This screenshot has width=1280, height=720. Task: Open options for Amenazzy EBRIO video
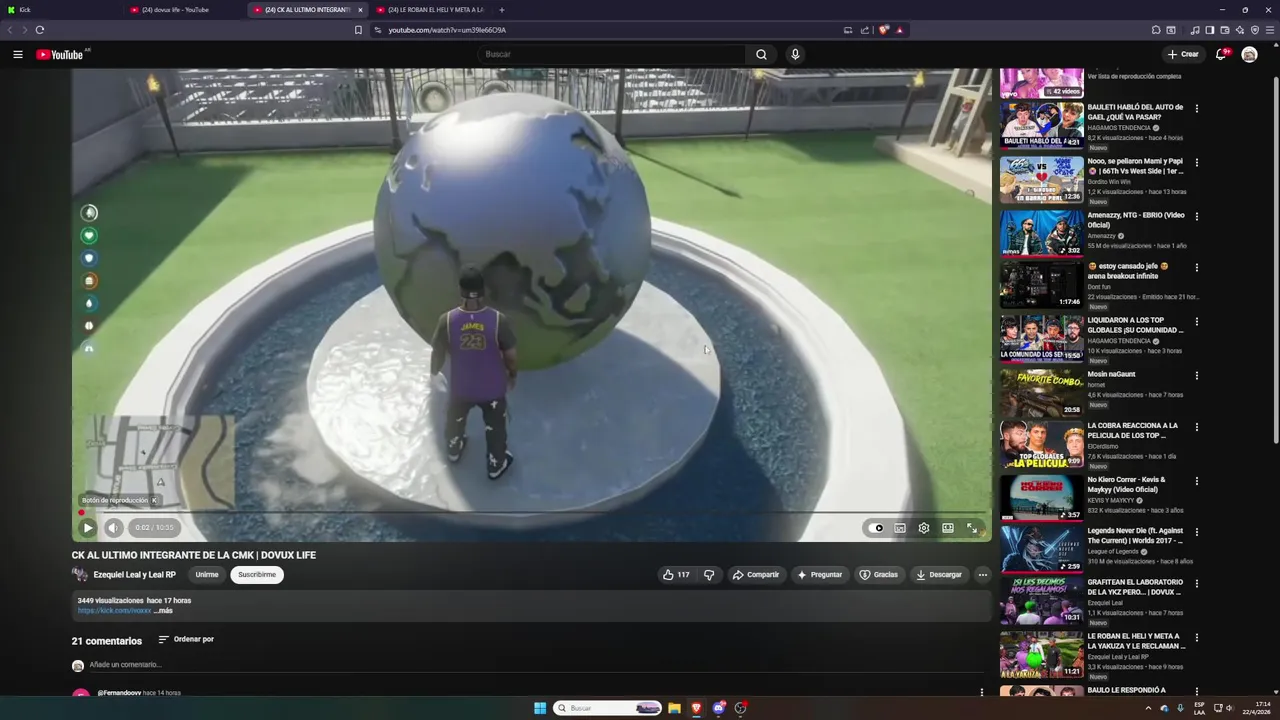(x=1196, y=216)
